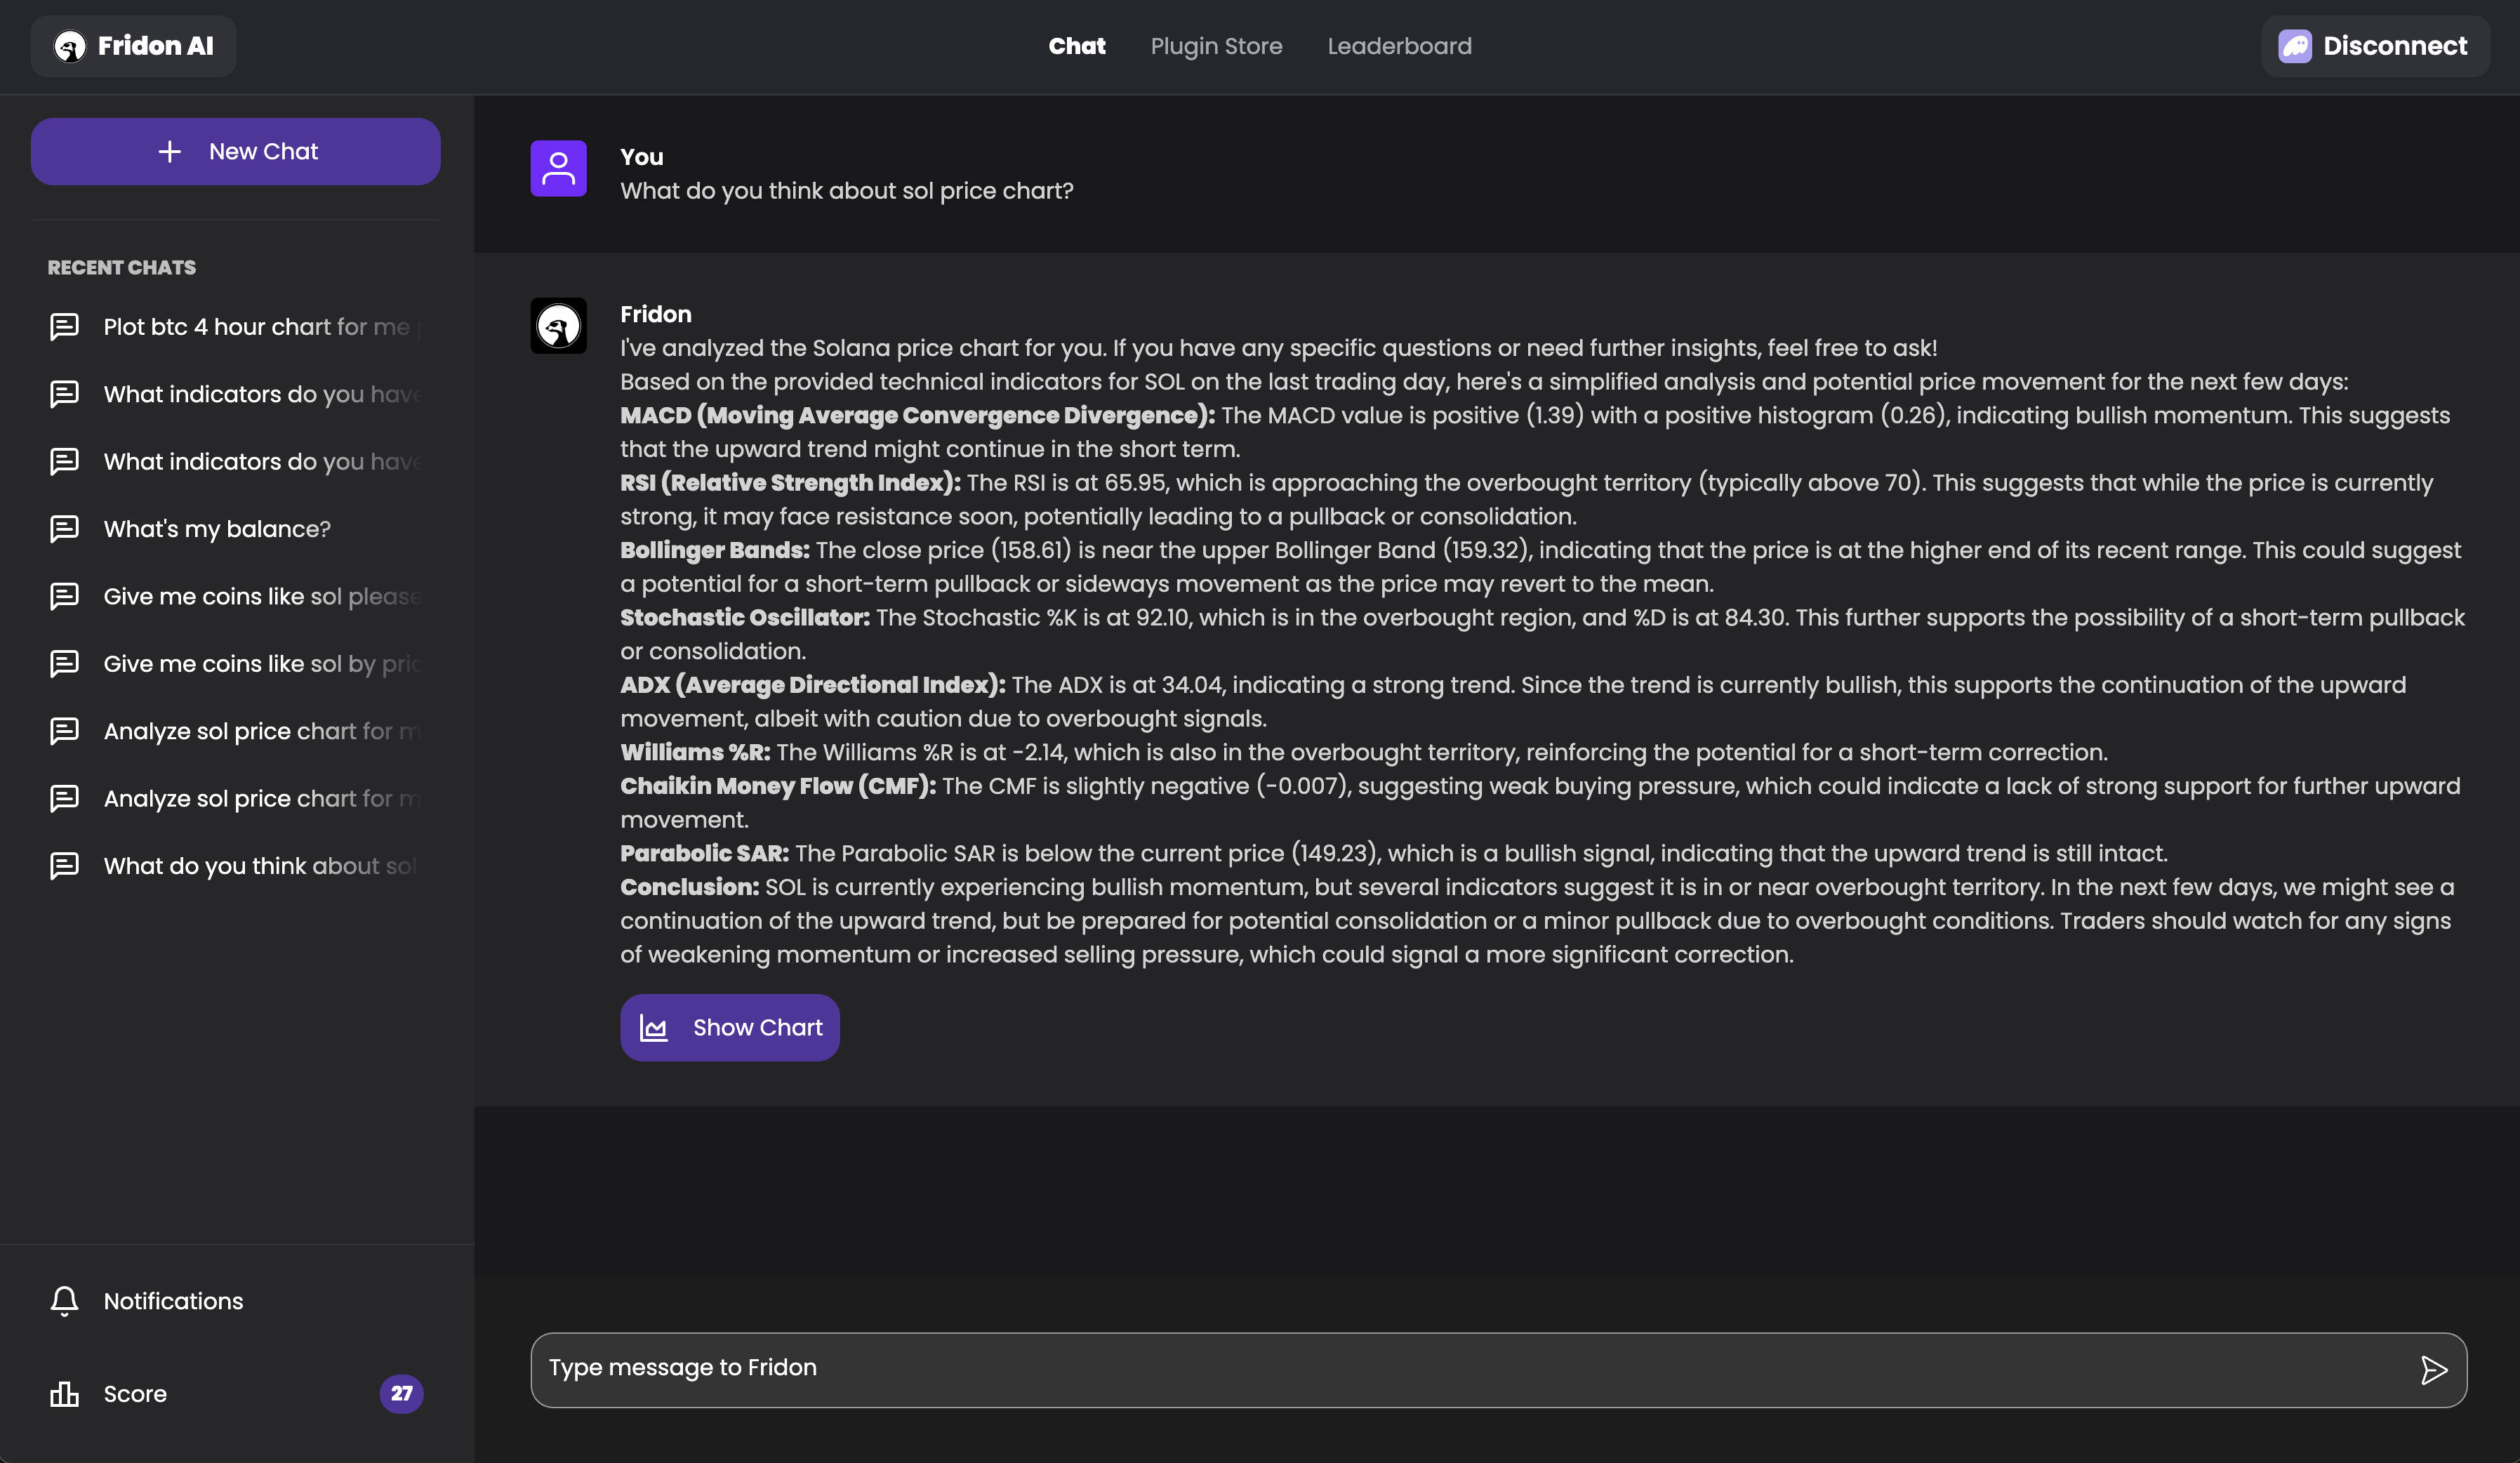
Task: Click the message input field
Action: click(1200, 1369)
